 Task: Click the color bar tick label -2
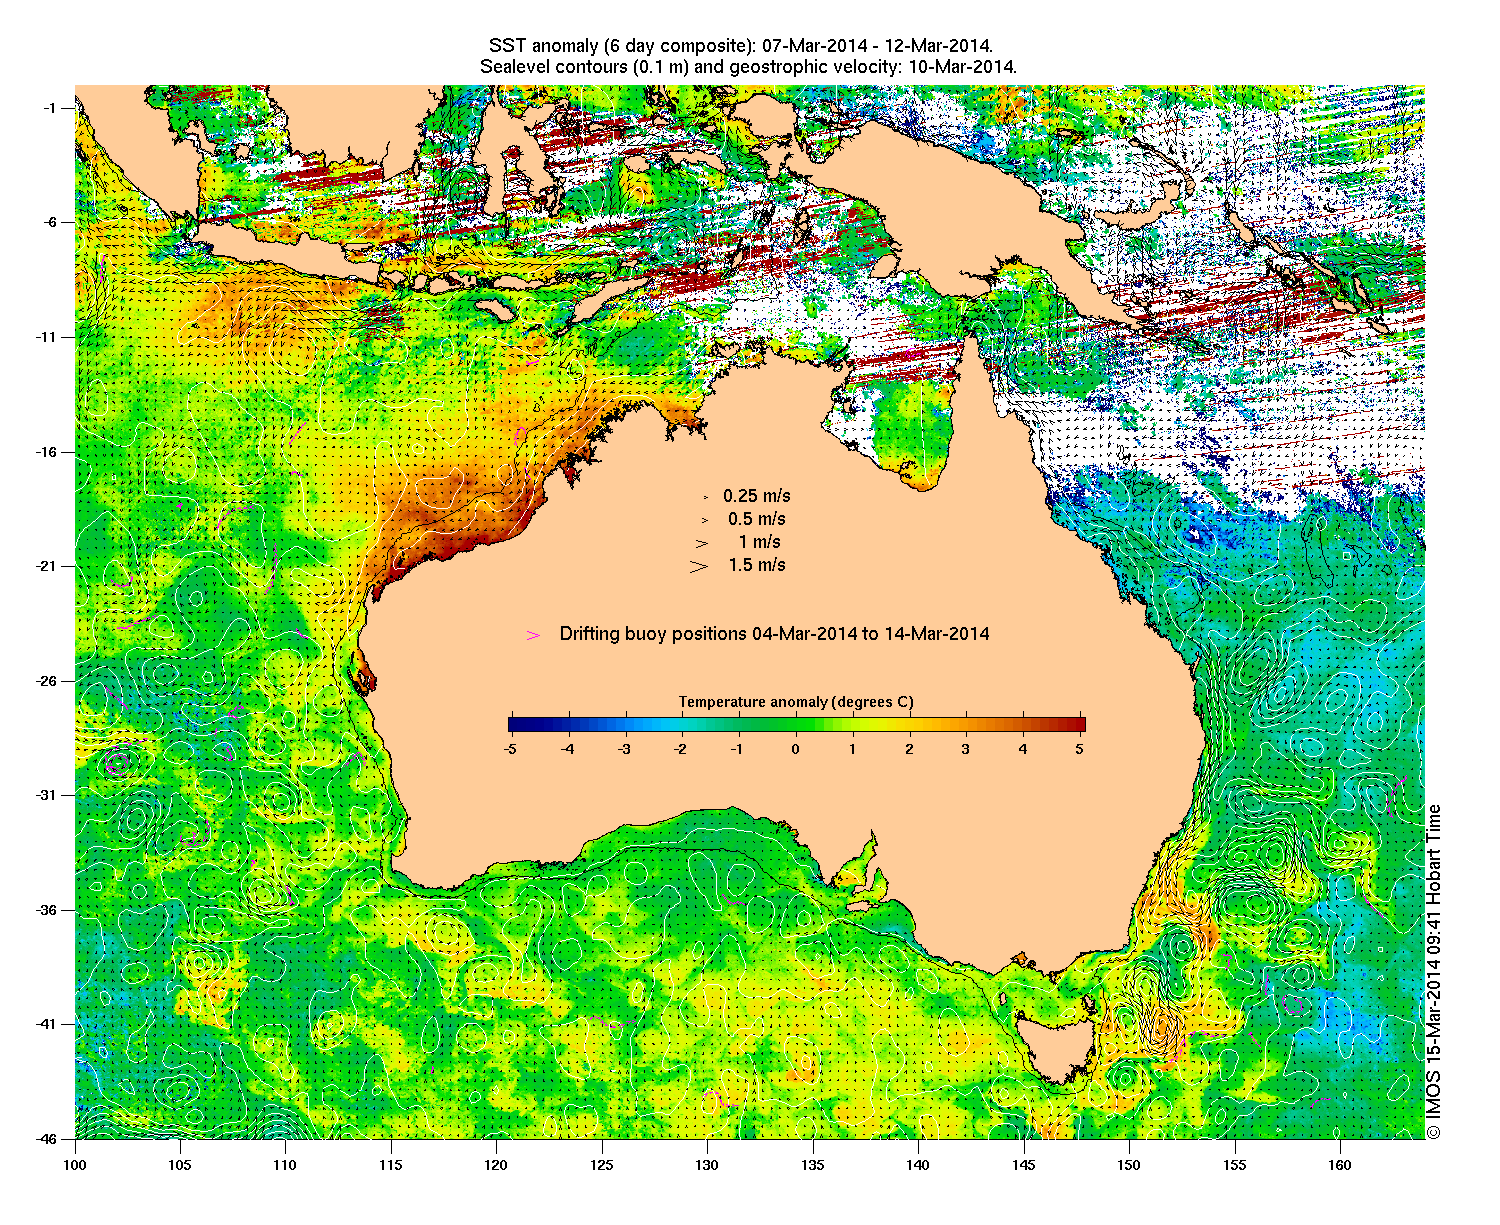681,748
